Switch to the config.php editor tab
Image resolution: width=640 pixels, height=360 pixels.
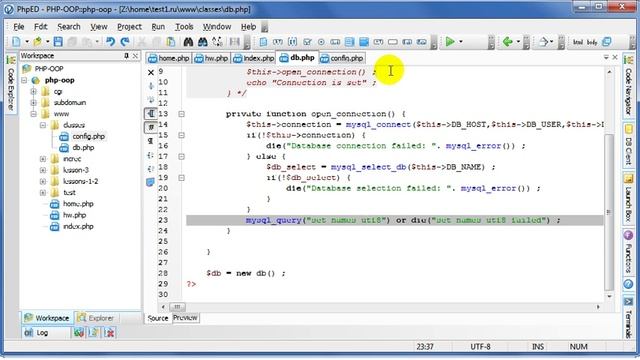[x=342, y=58]
